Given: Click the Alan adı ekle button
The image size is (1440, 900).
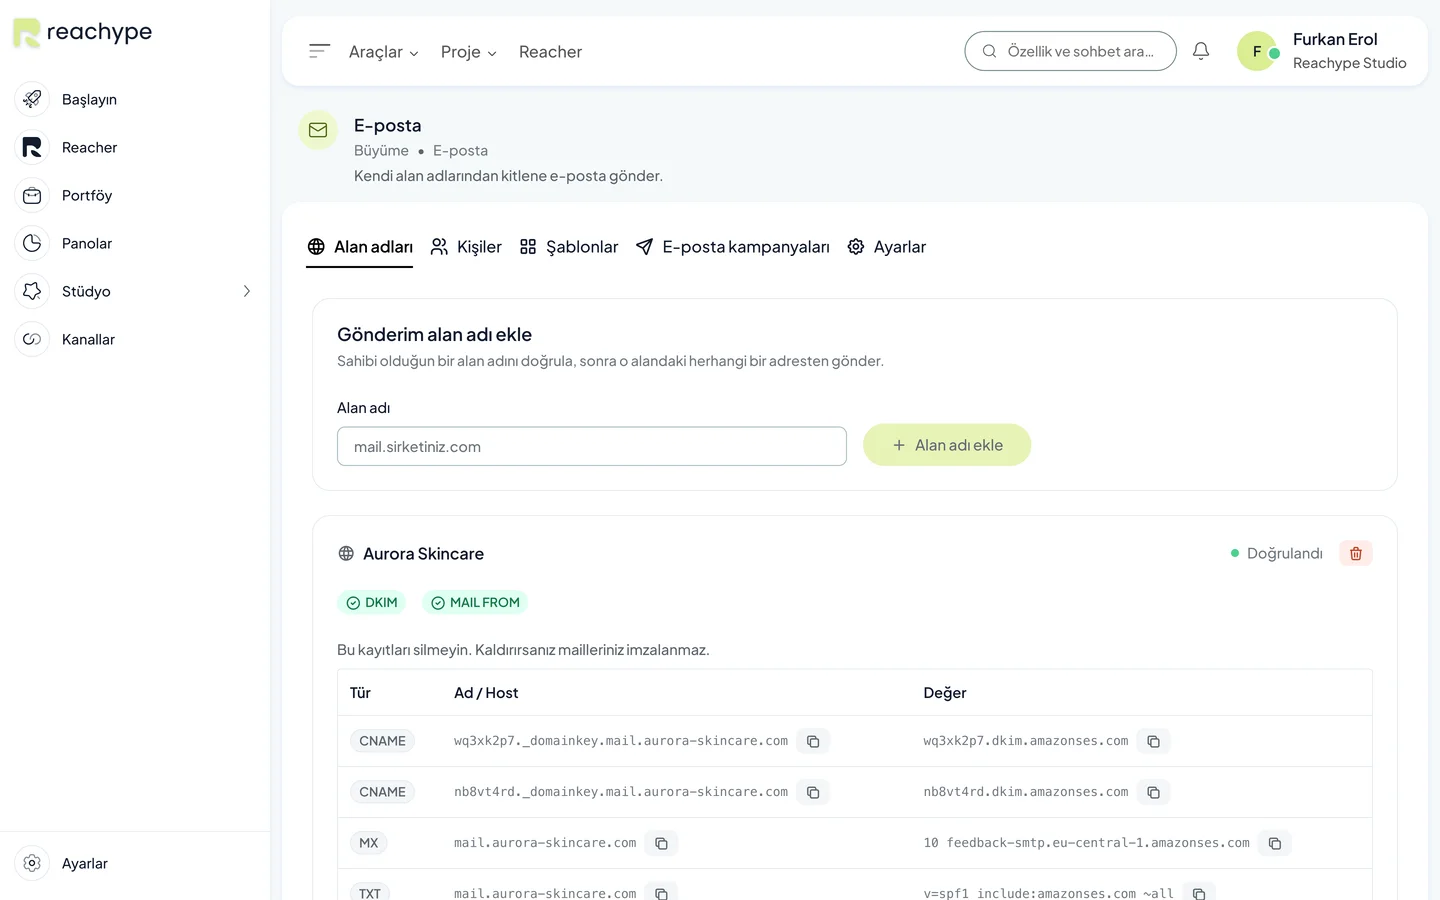Looking at the screenshot, I should pyautogui.click(x=947, y=445).
